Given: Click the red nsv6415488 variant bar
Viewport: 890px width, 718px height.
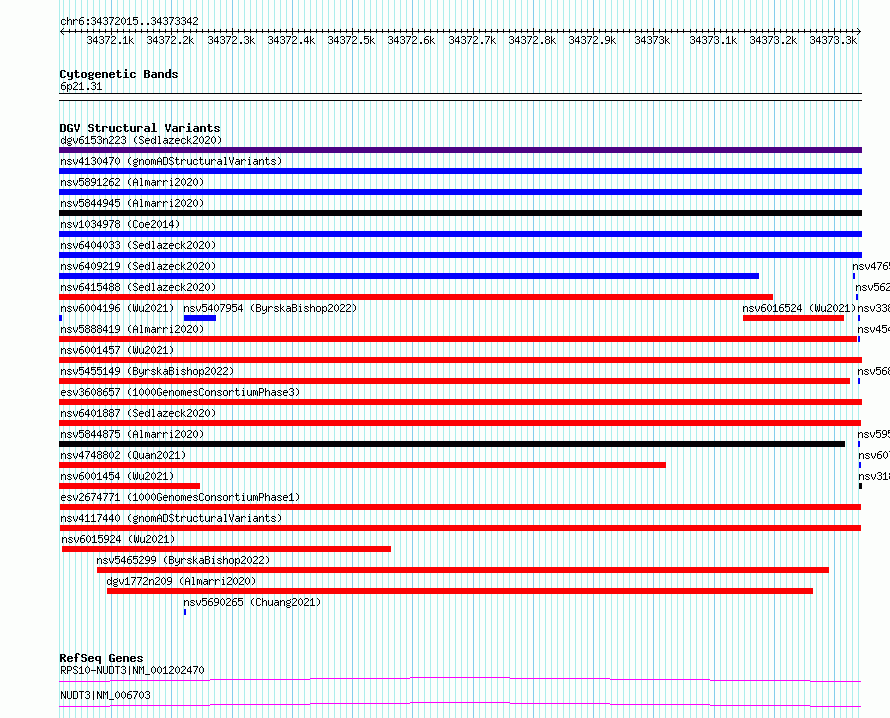Looking at the screenshot, I should [416, 297].
